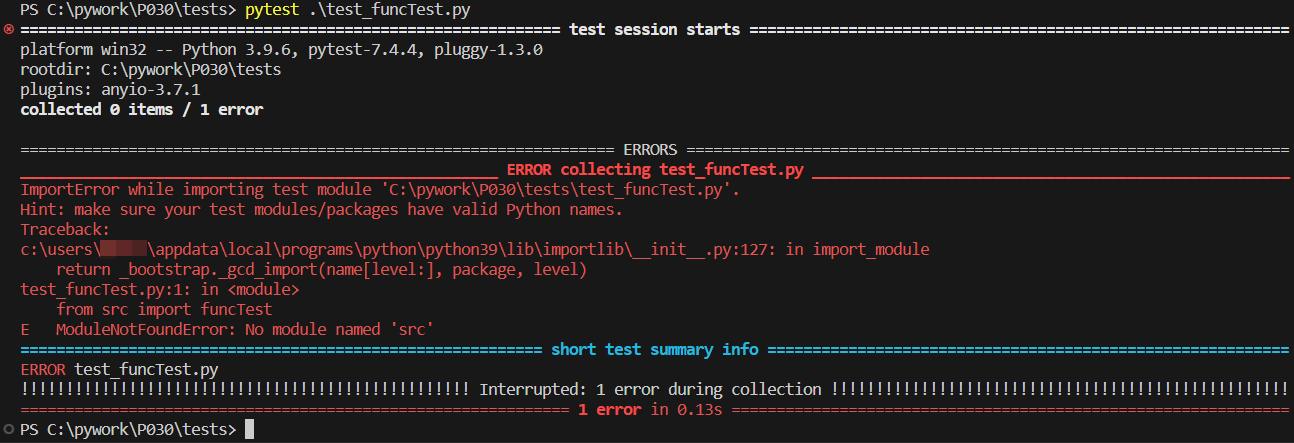Screen dimensions: 1294x443
Task: Click the ERRORS section divider heading
Action: (649, 150)
